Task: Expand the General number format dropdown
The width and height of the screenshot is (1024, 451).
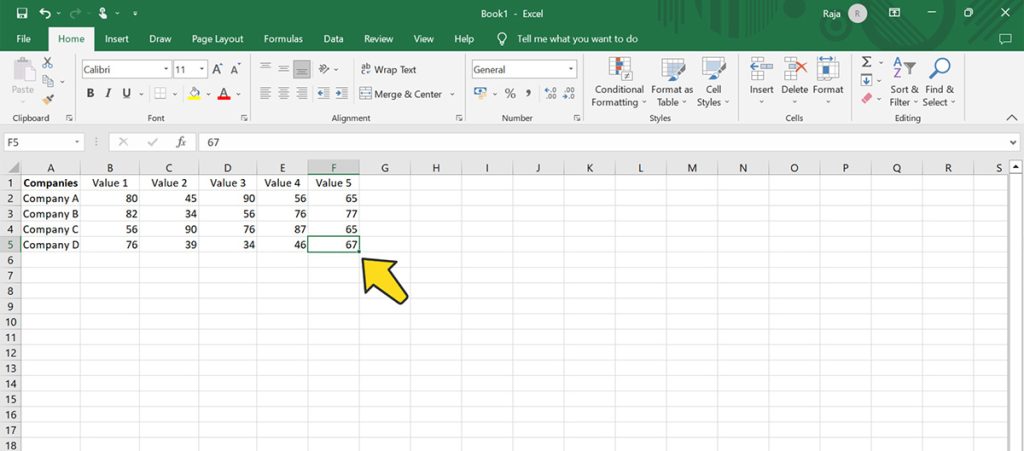Action: [571, 70]
